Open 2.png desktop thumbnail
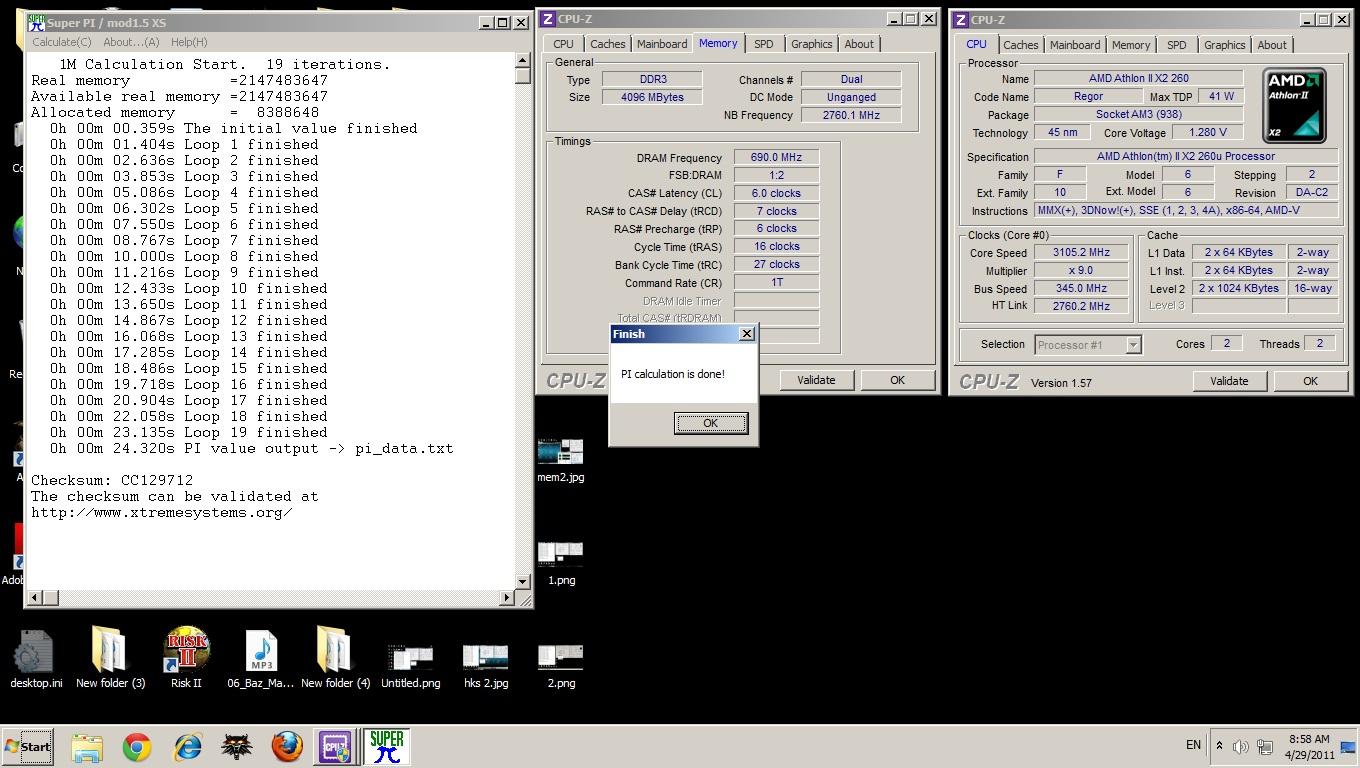Image resolution: width=1360 pixels, height=768 pixels. 561,666
